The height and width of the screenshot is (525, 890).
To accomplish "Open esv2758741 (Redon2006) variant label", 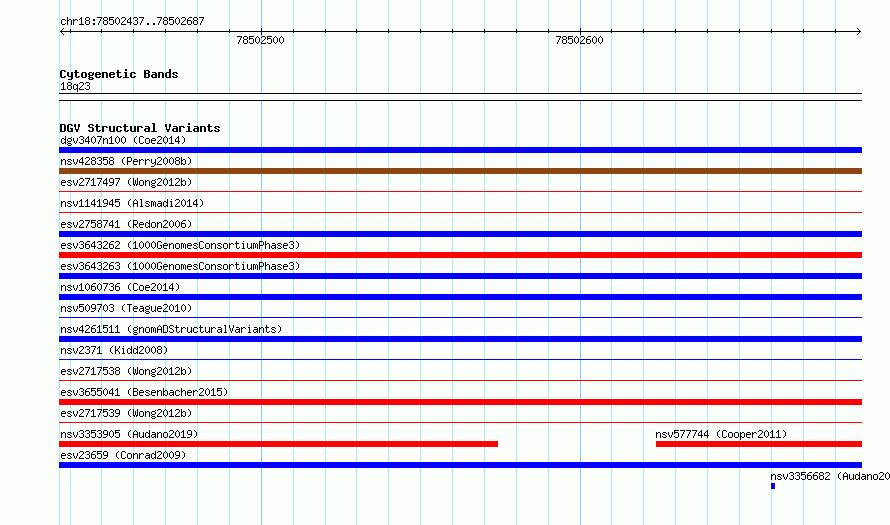I will point(126,224).
